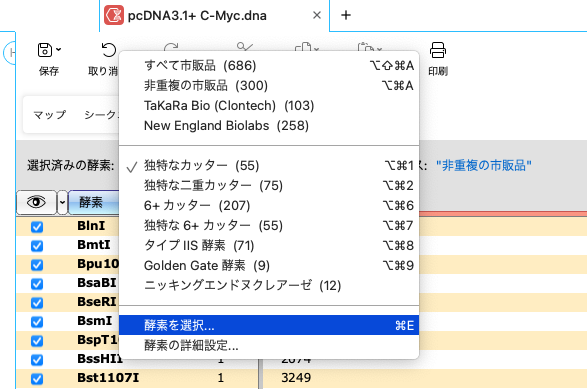Uncheck the BspT1 enzyme checkbox
Screen dimensions: 587x389
37,341
